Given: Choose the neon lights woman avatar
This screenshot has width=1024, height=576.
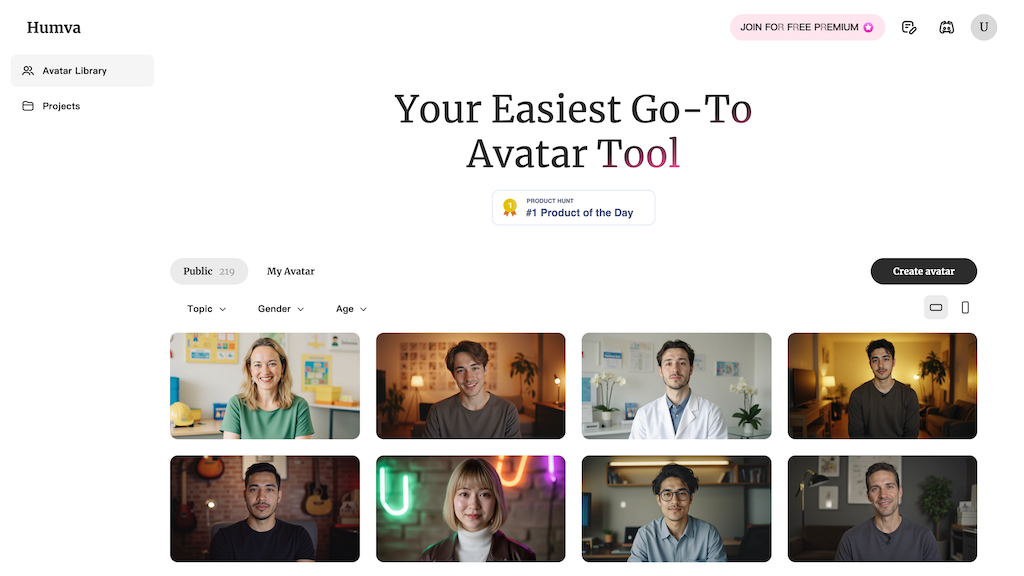Looking at the screenshot, I should (x=471, y=509).
